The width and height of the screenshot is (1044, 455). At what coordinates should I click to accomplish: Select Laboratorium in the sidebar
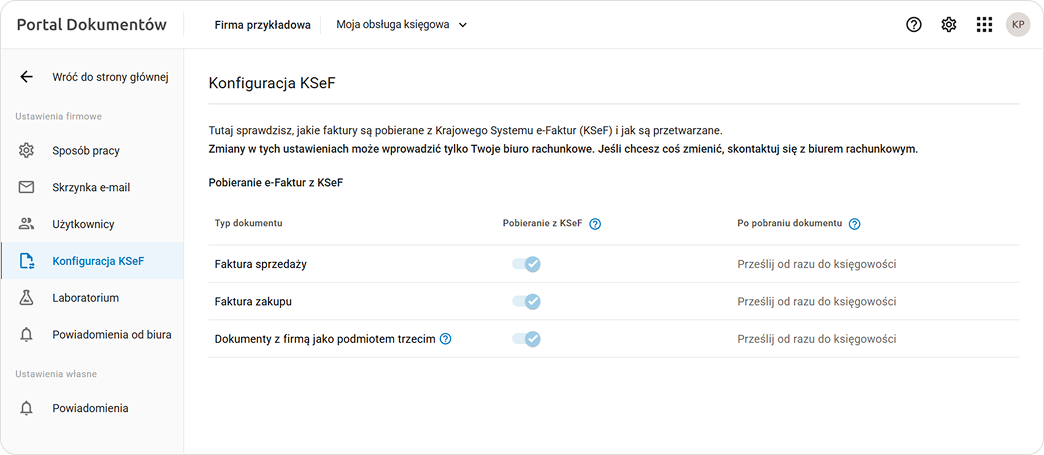click(86, 298)
